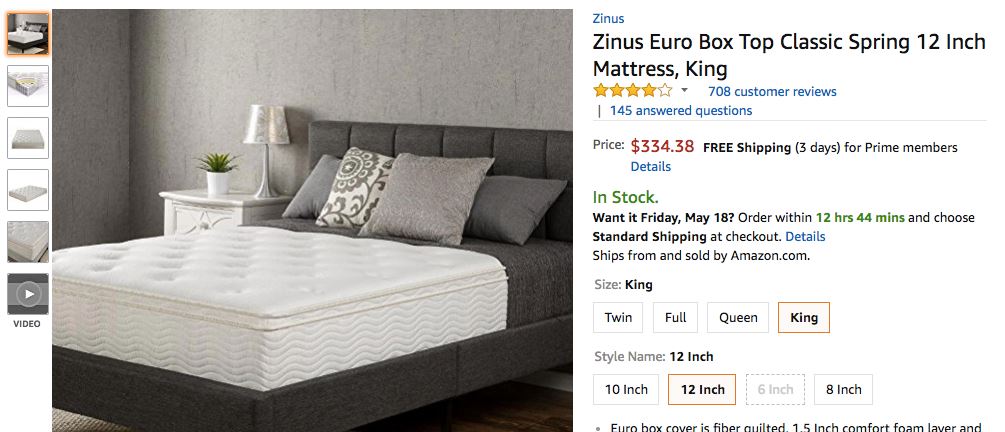This screenshot has height=432, width=1005.
Task: Select the mattress close-up corner thumbnail
Action: click(x=28, y=242)
